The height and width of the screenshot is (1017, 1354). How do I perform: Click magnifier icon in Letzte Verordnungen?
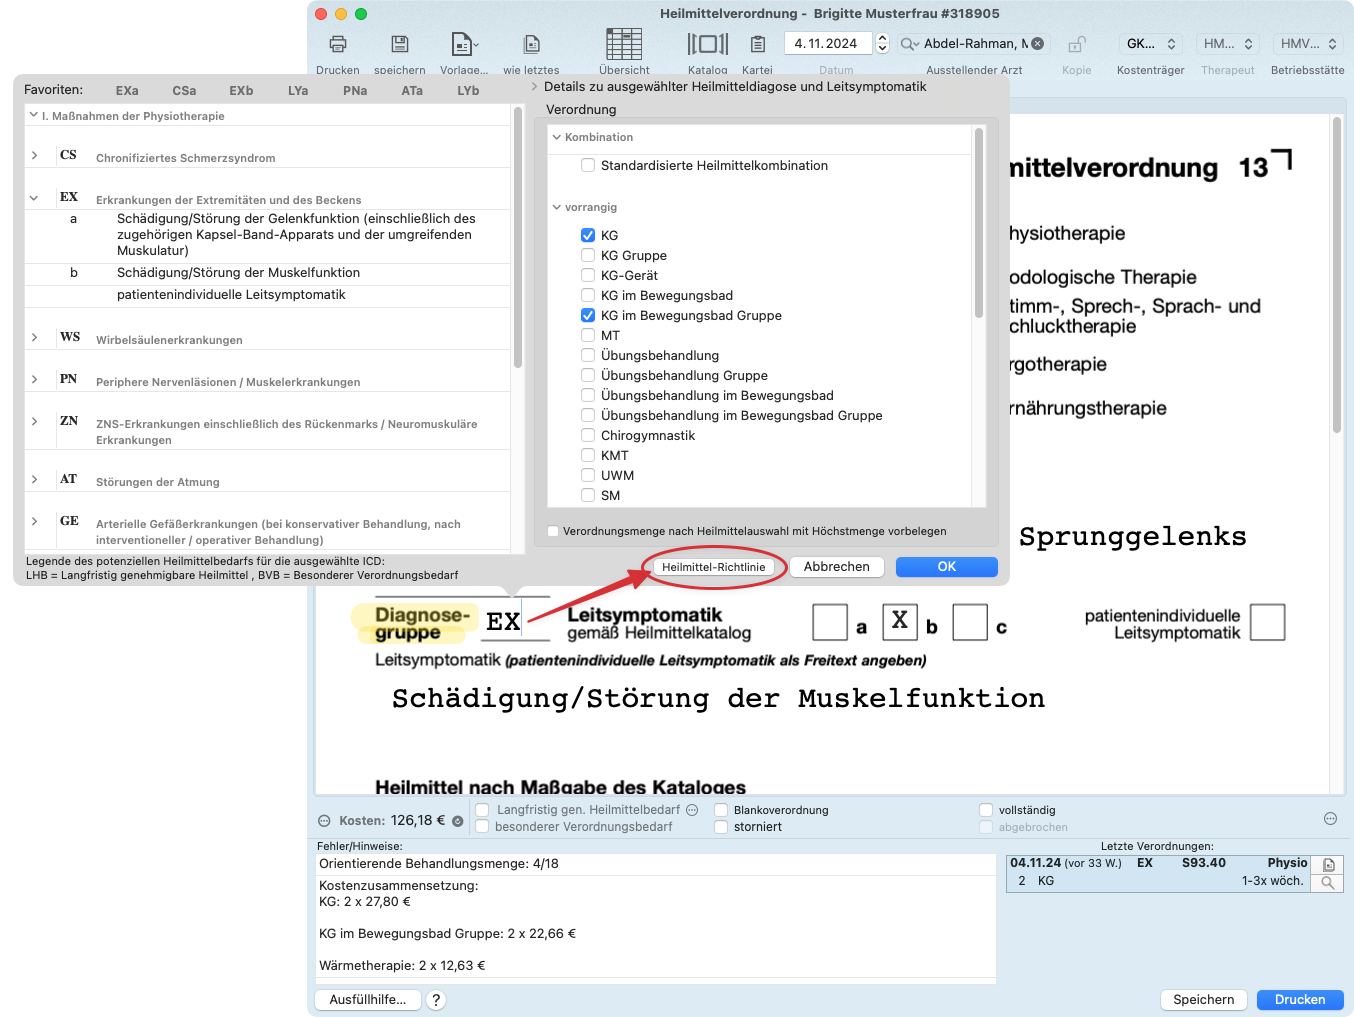click(x=1329, y=883)
